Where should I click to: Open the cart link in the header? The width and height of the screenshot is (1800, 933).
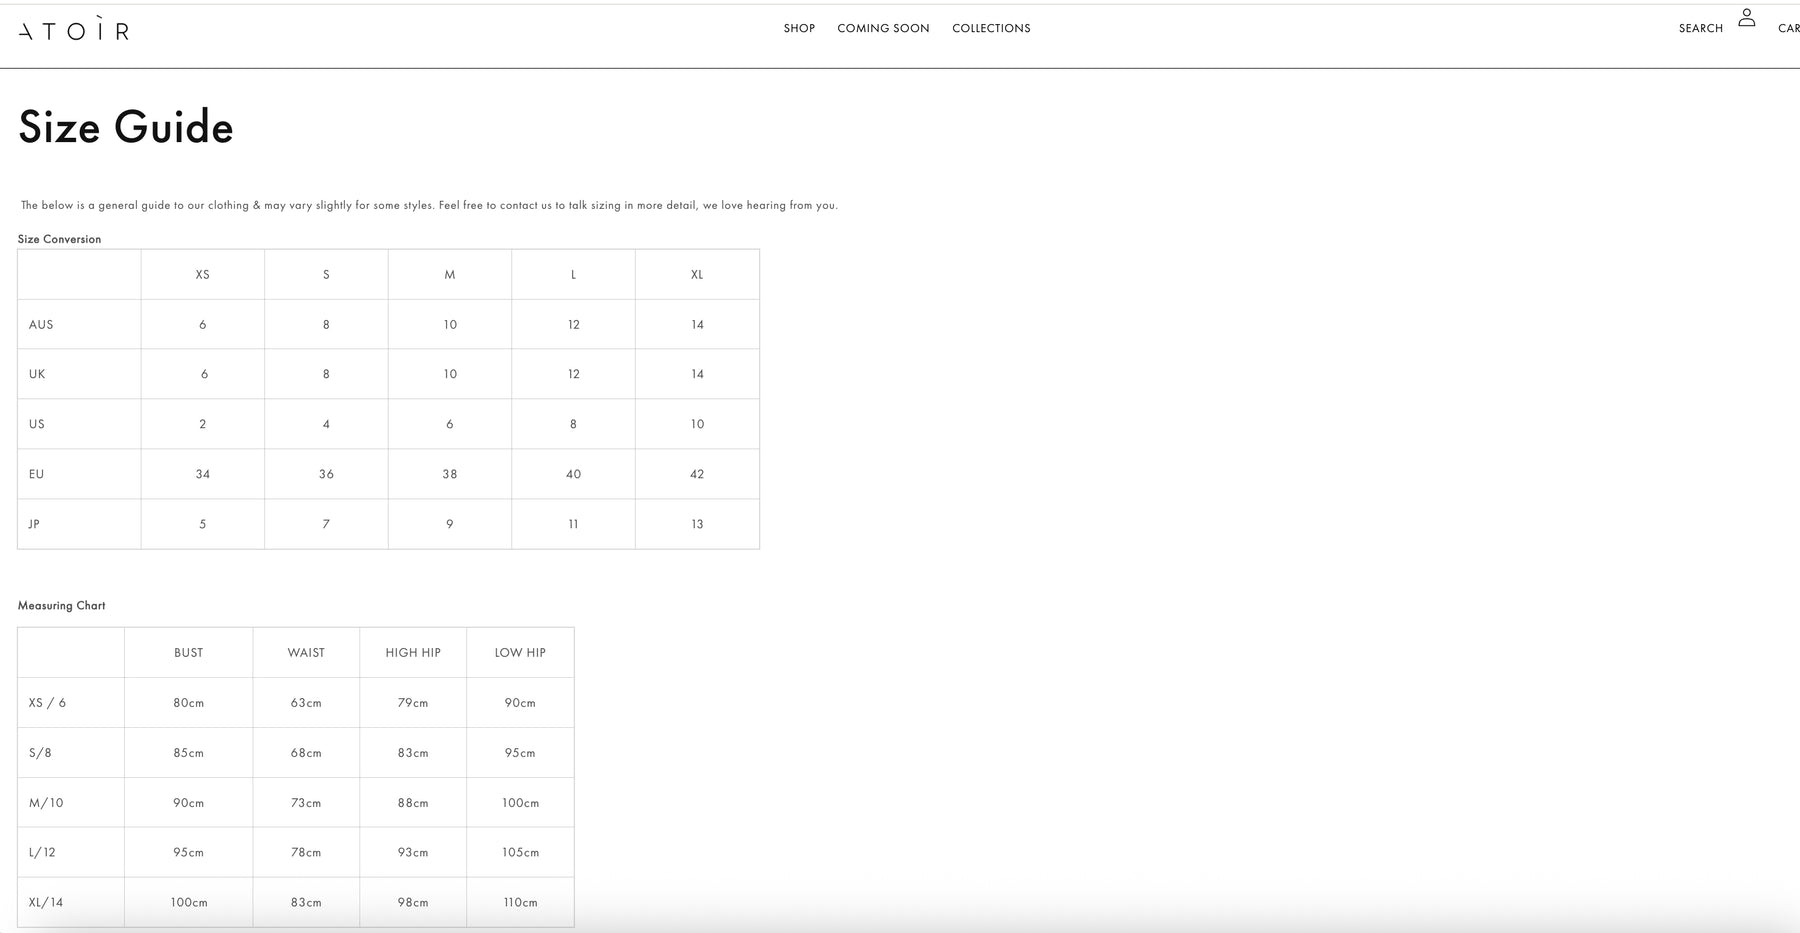(1787, 28)
